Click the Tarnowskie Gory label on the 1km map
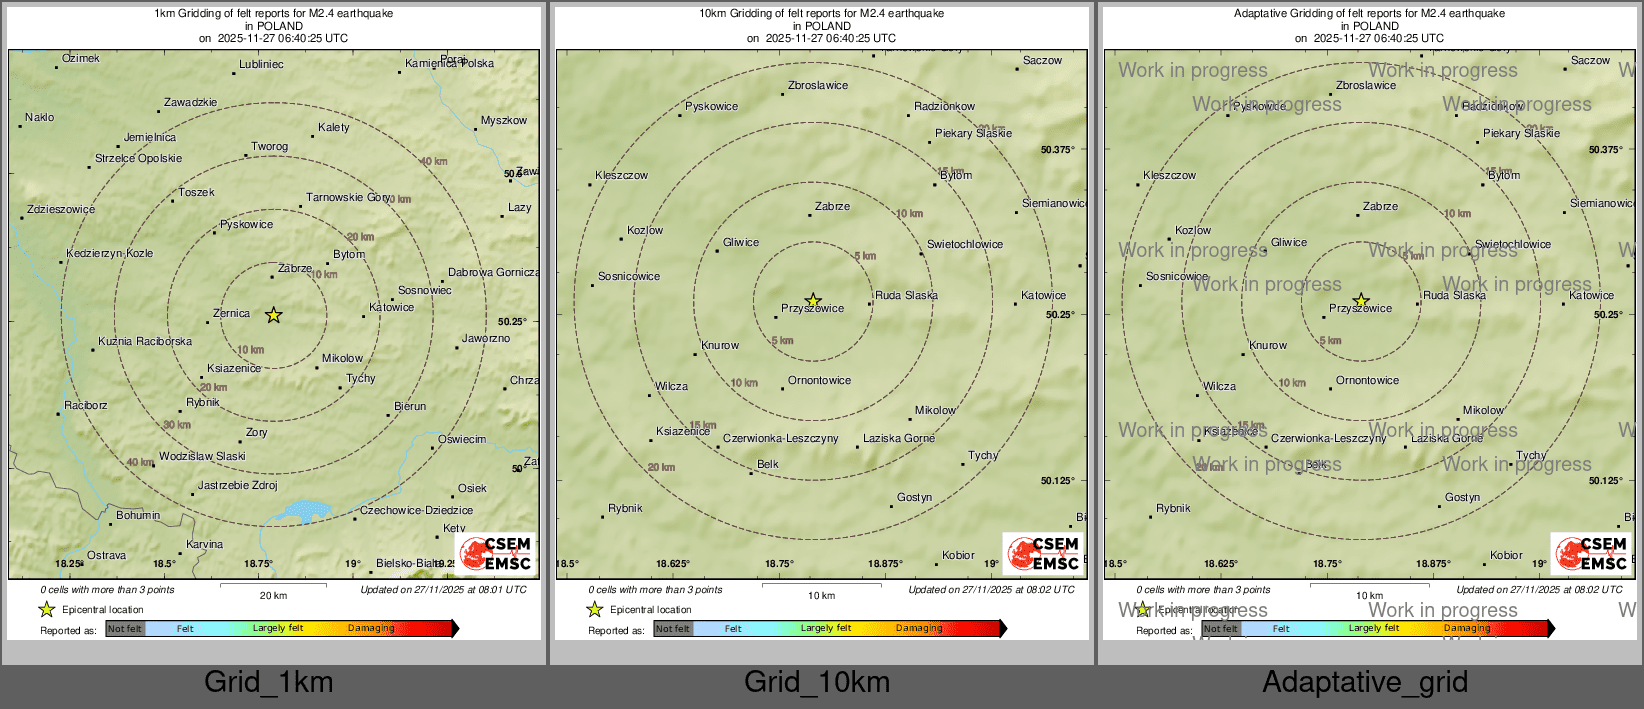 pyautogui.click(x=348, y=197)
